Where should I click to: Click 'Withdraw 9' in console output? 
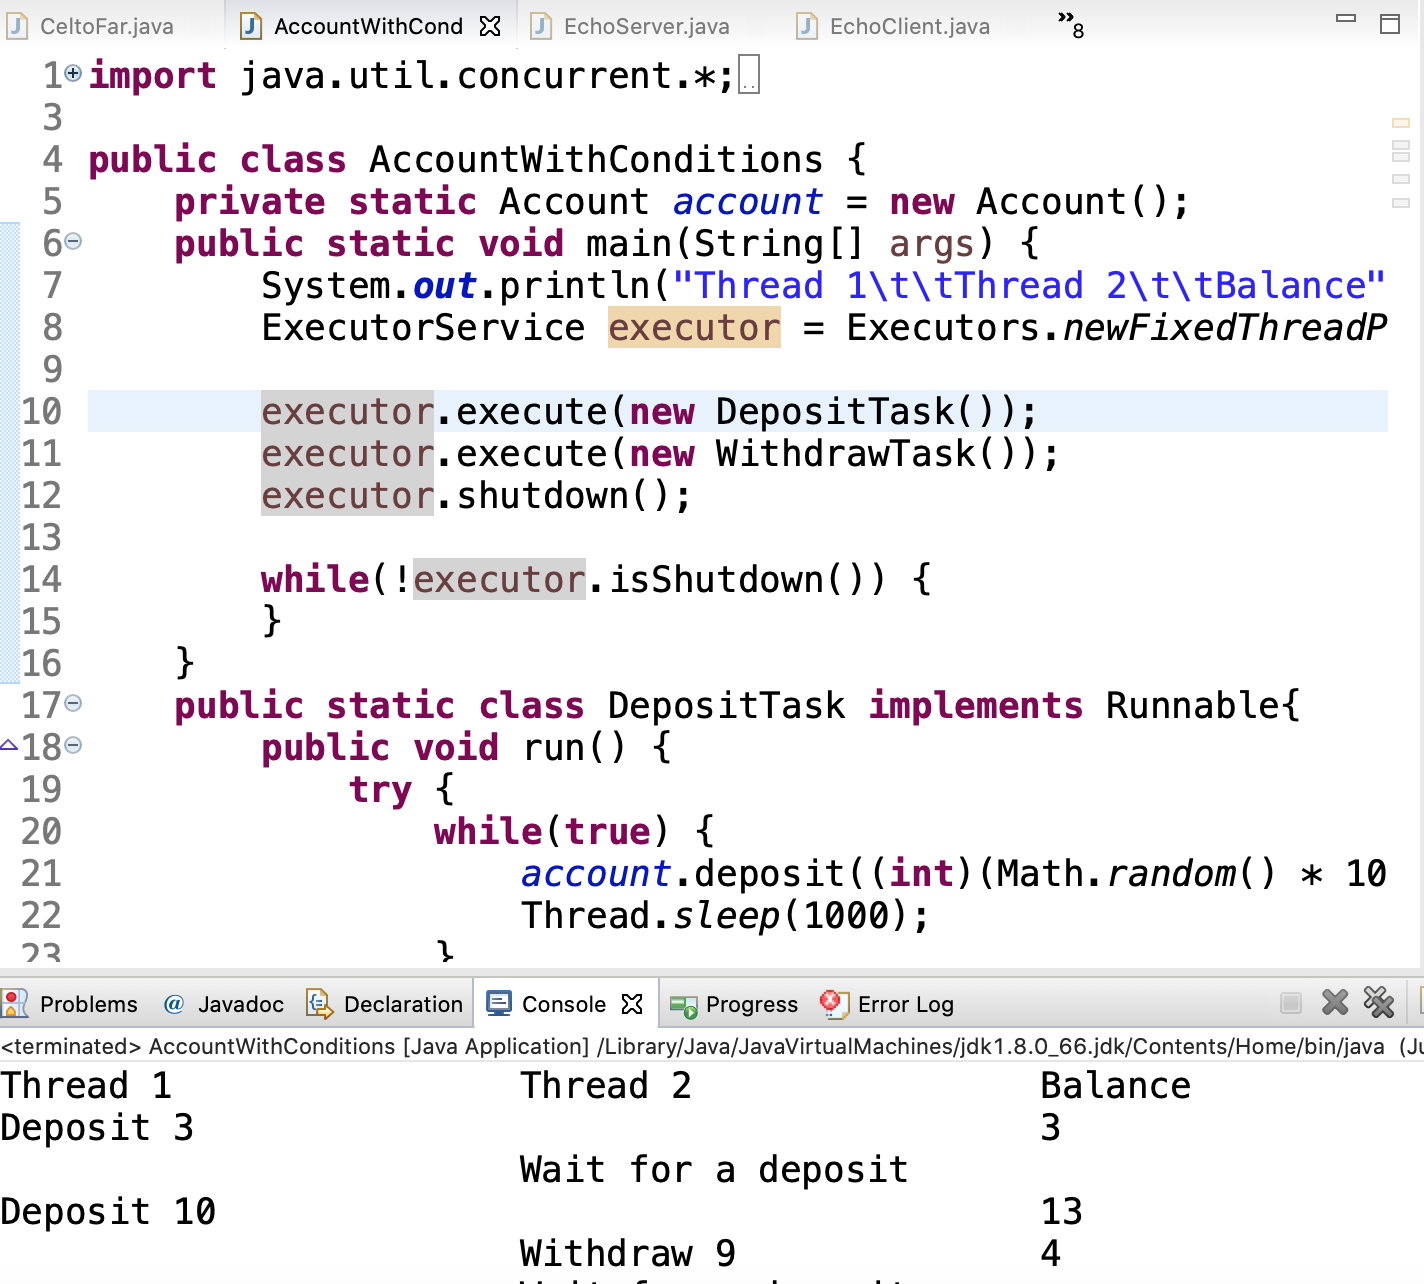(628, 1254)
